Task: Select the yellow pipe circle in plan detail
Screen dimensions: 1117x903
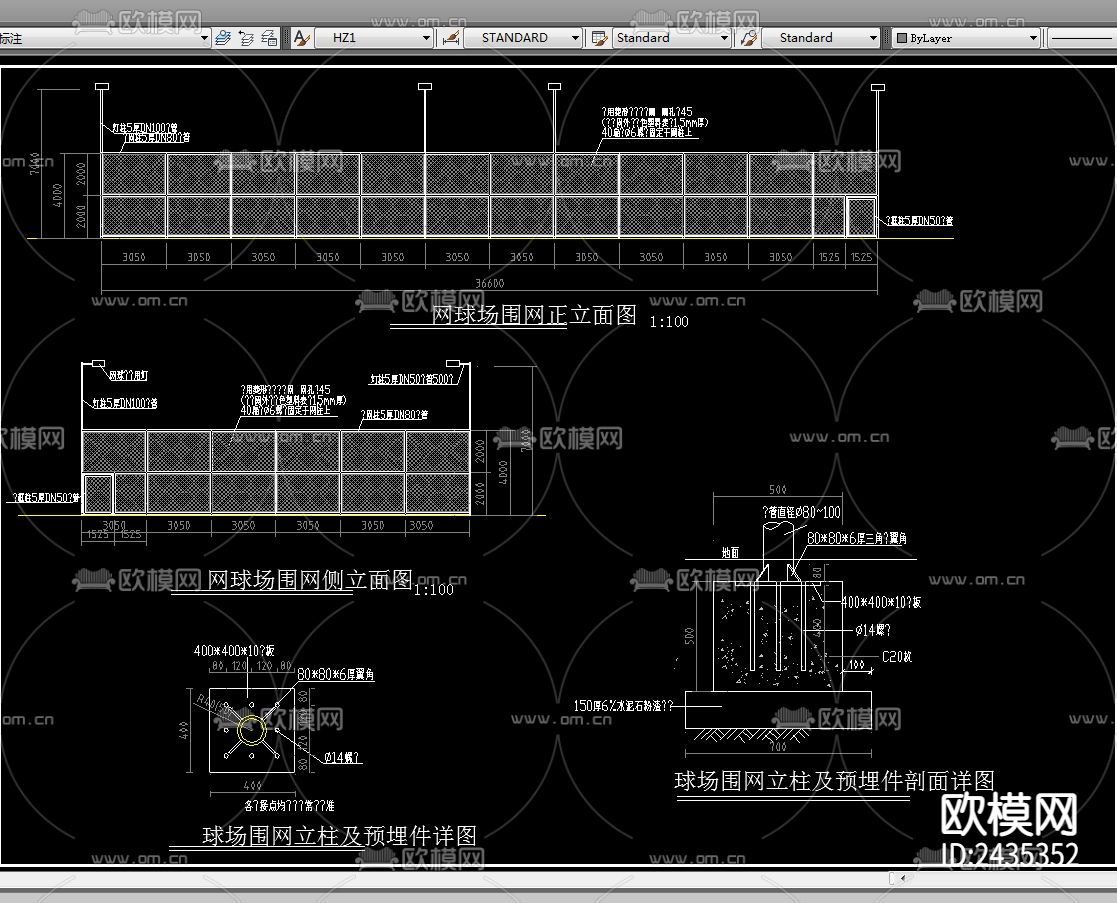Action: pos(251,730)
